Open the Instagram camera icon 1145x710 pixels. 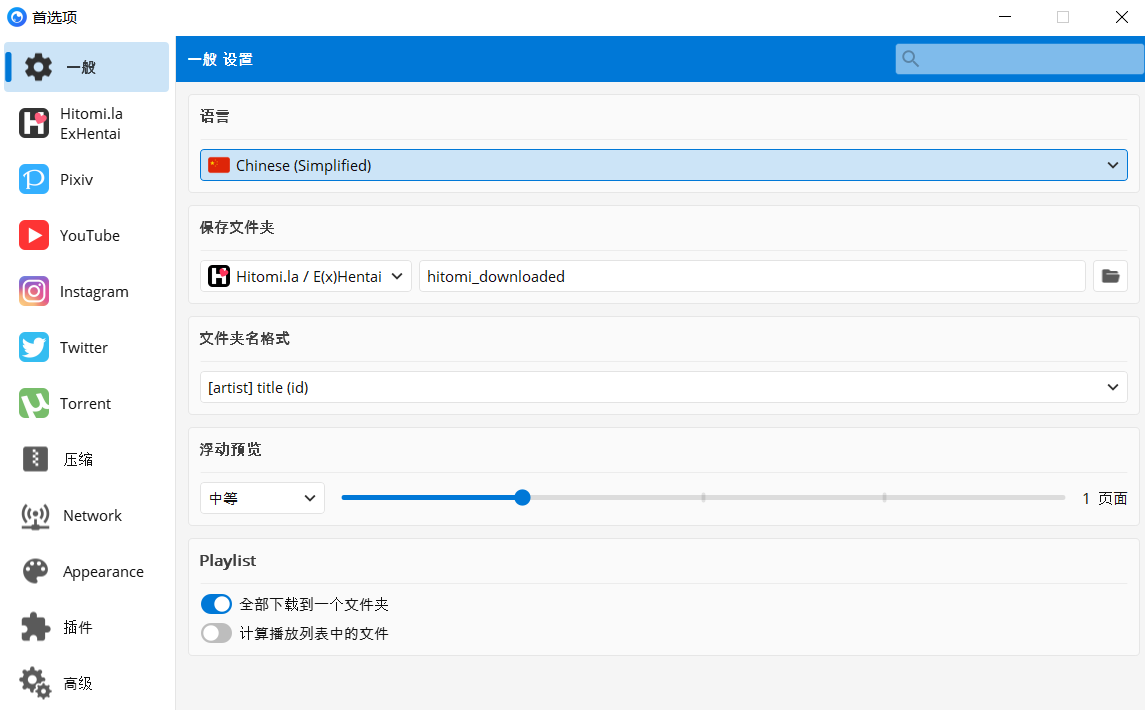pos(34,291)
